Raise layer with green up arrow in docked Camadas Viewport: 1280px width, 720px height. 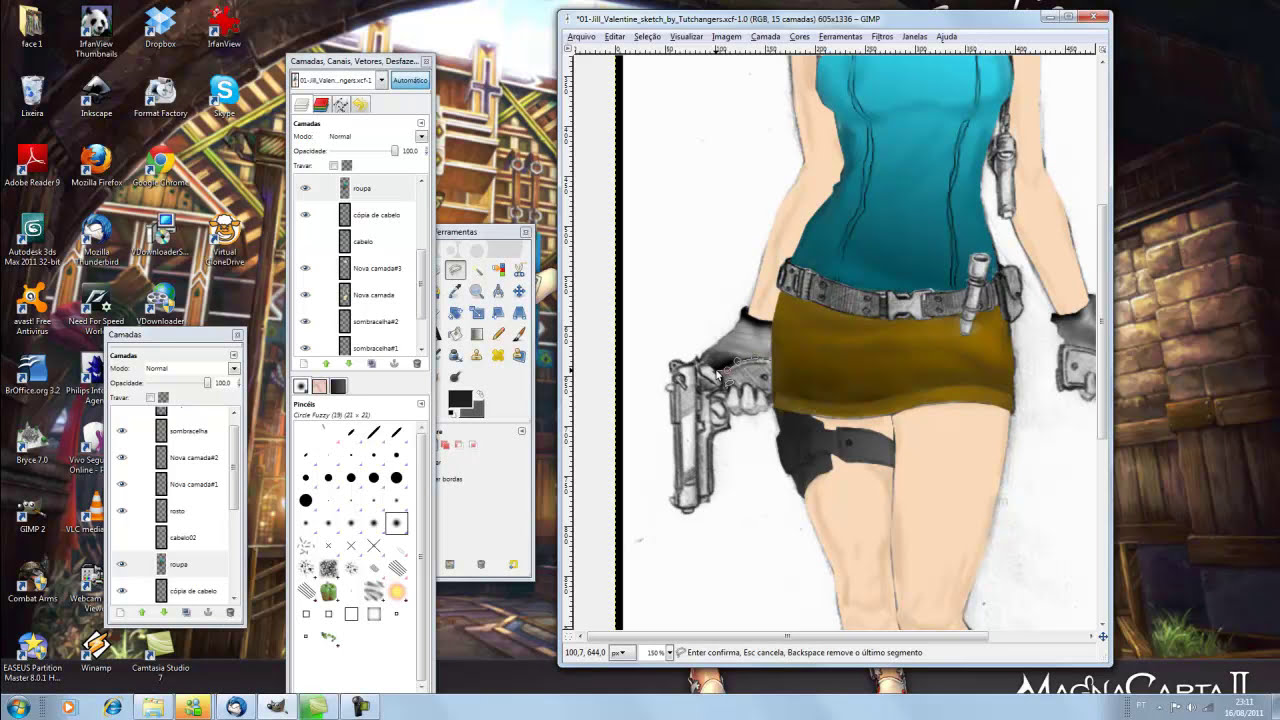point(326,364)
